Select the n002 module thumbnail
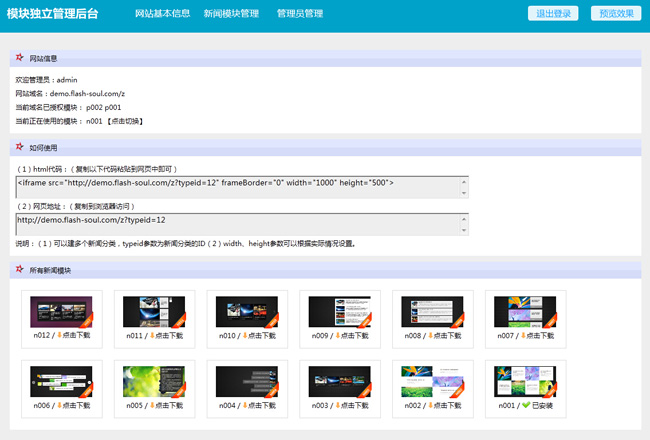This screenshot has width=650, height=440. coord(432,382)
